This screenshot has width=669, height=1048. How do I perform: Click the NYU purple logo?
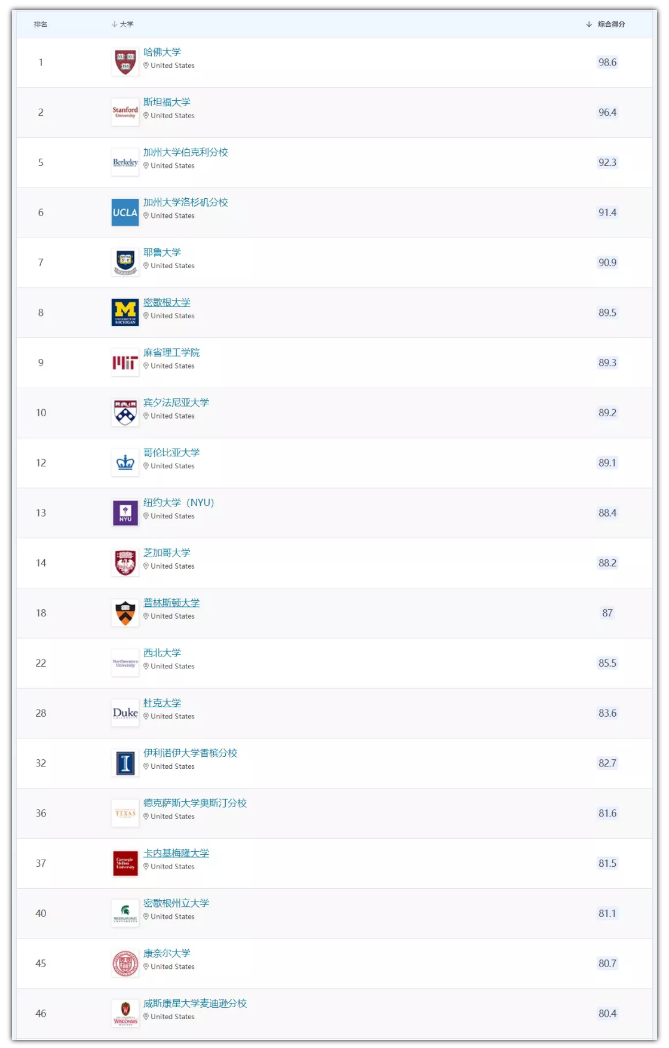tap(125, 513)
